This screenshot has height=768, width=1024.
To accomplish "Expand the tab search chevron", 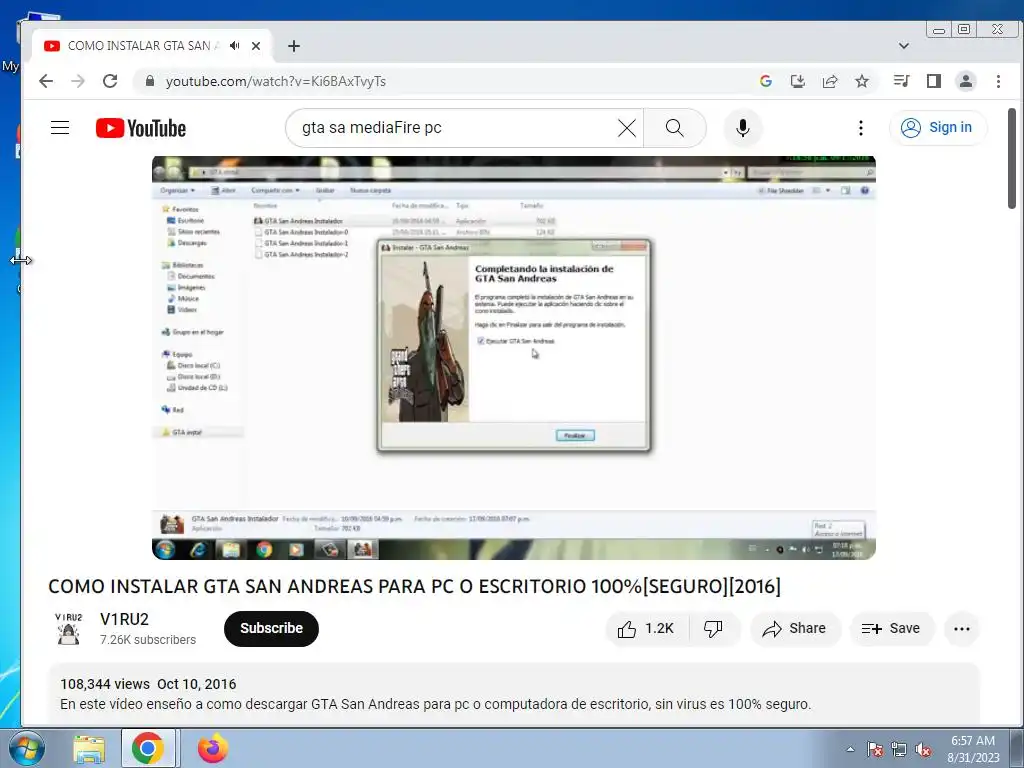I will 904,46.
